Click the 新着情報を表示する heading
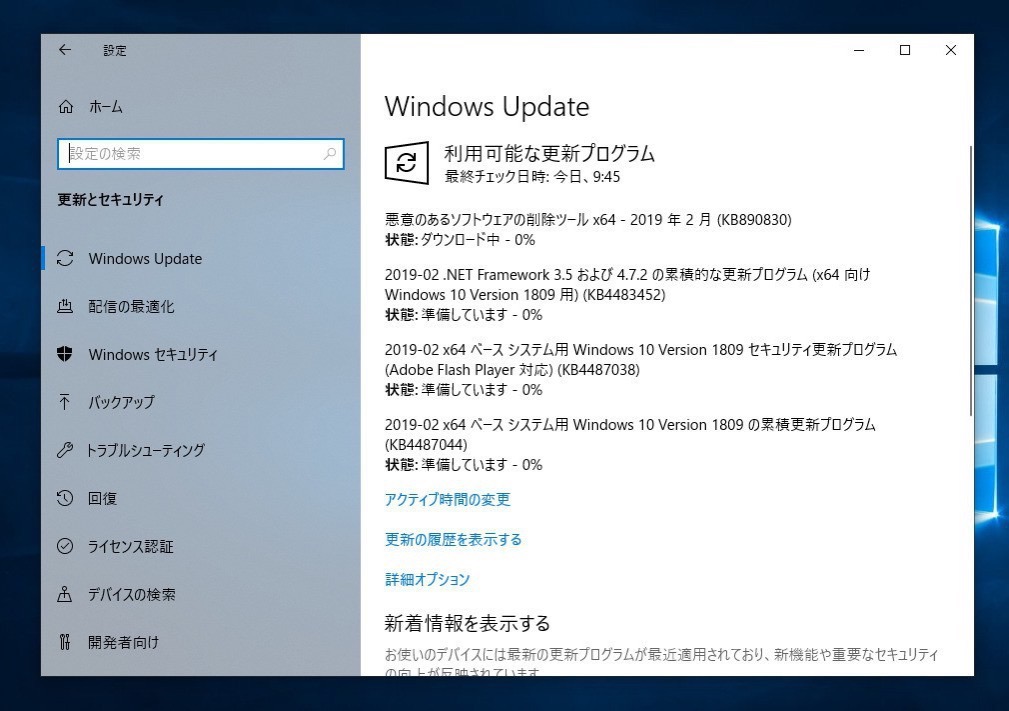The image size is (1009, 711). (467, 623)
